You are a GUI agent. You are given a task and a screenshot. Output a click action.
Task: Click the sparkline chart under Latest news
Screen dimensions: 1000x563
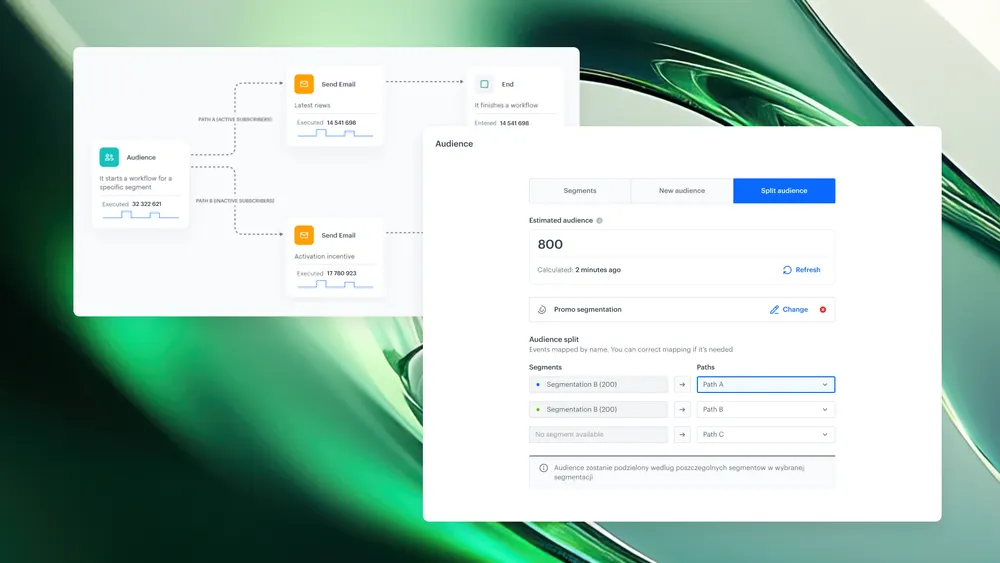click(x=335, y=133)
